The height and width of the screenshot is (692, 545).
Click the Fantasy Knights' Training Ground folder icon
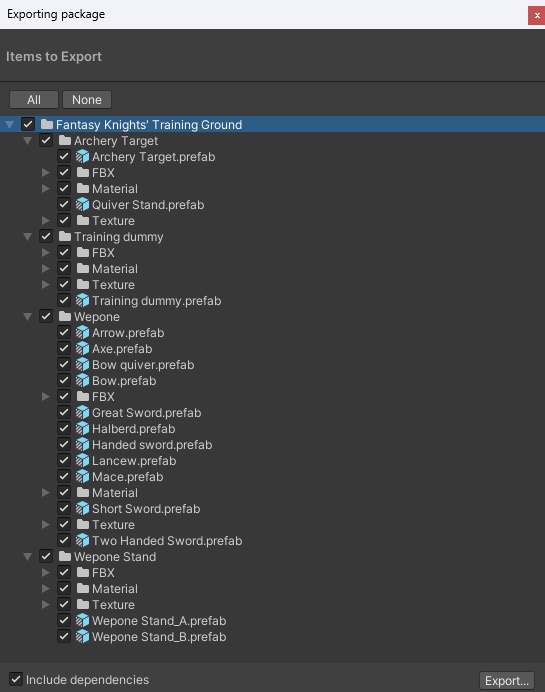[47, 124]
